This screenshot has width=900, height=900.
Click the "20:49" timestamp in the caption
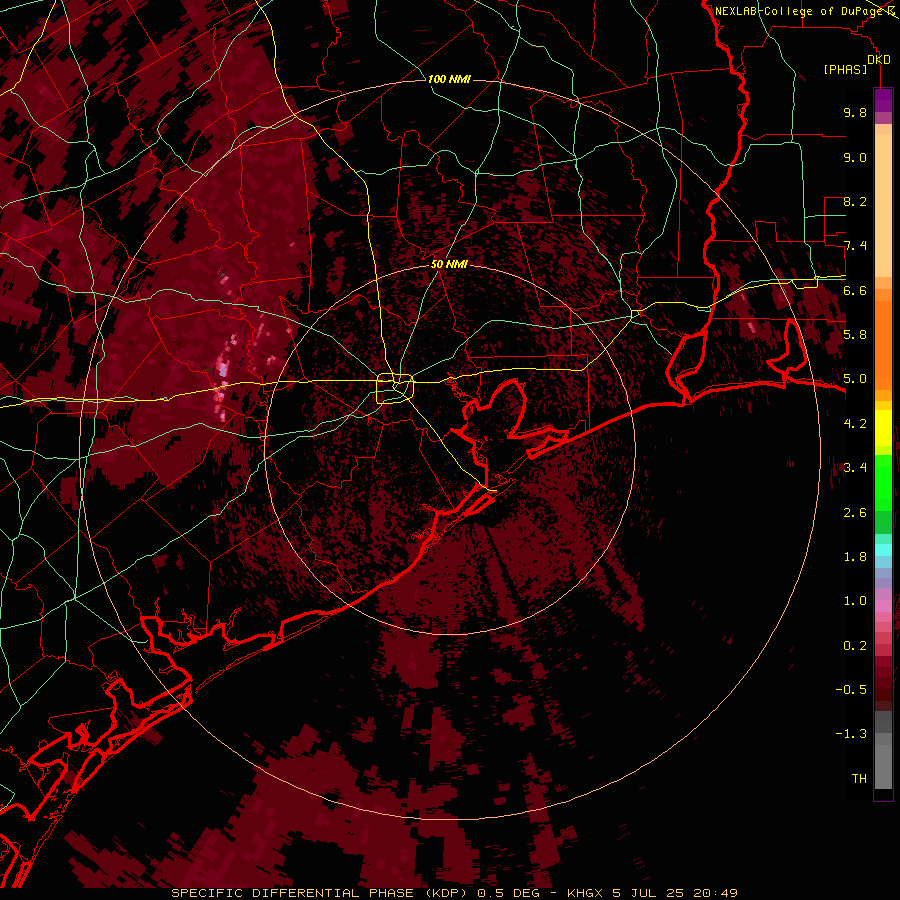(x=715, y=893)
